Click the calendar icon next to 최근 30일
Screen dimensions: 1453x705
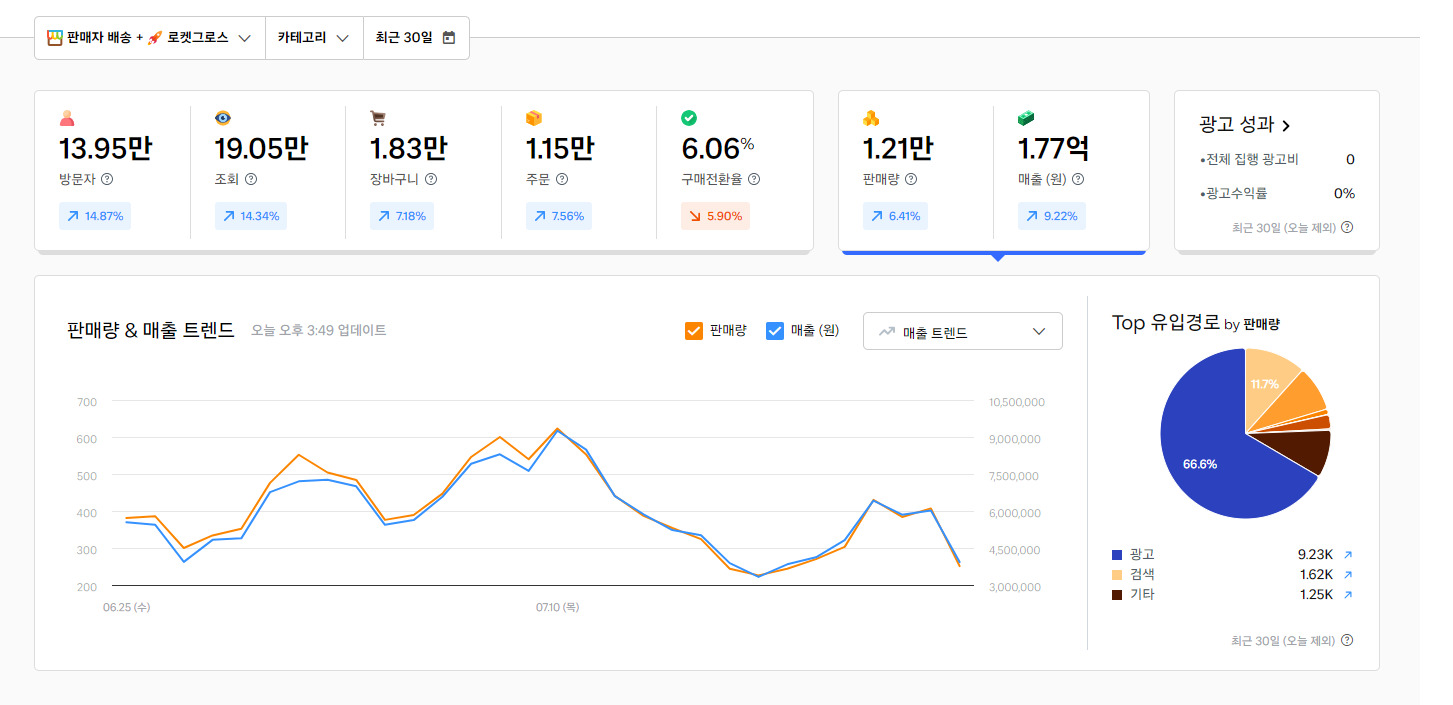point(449,38)
